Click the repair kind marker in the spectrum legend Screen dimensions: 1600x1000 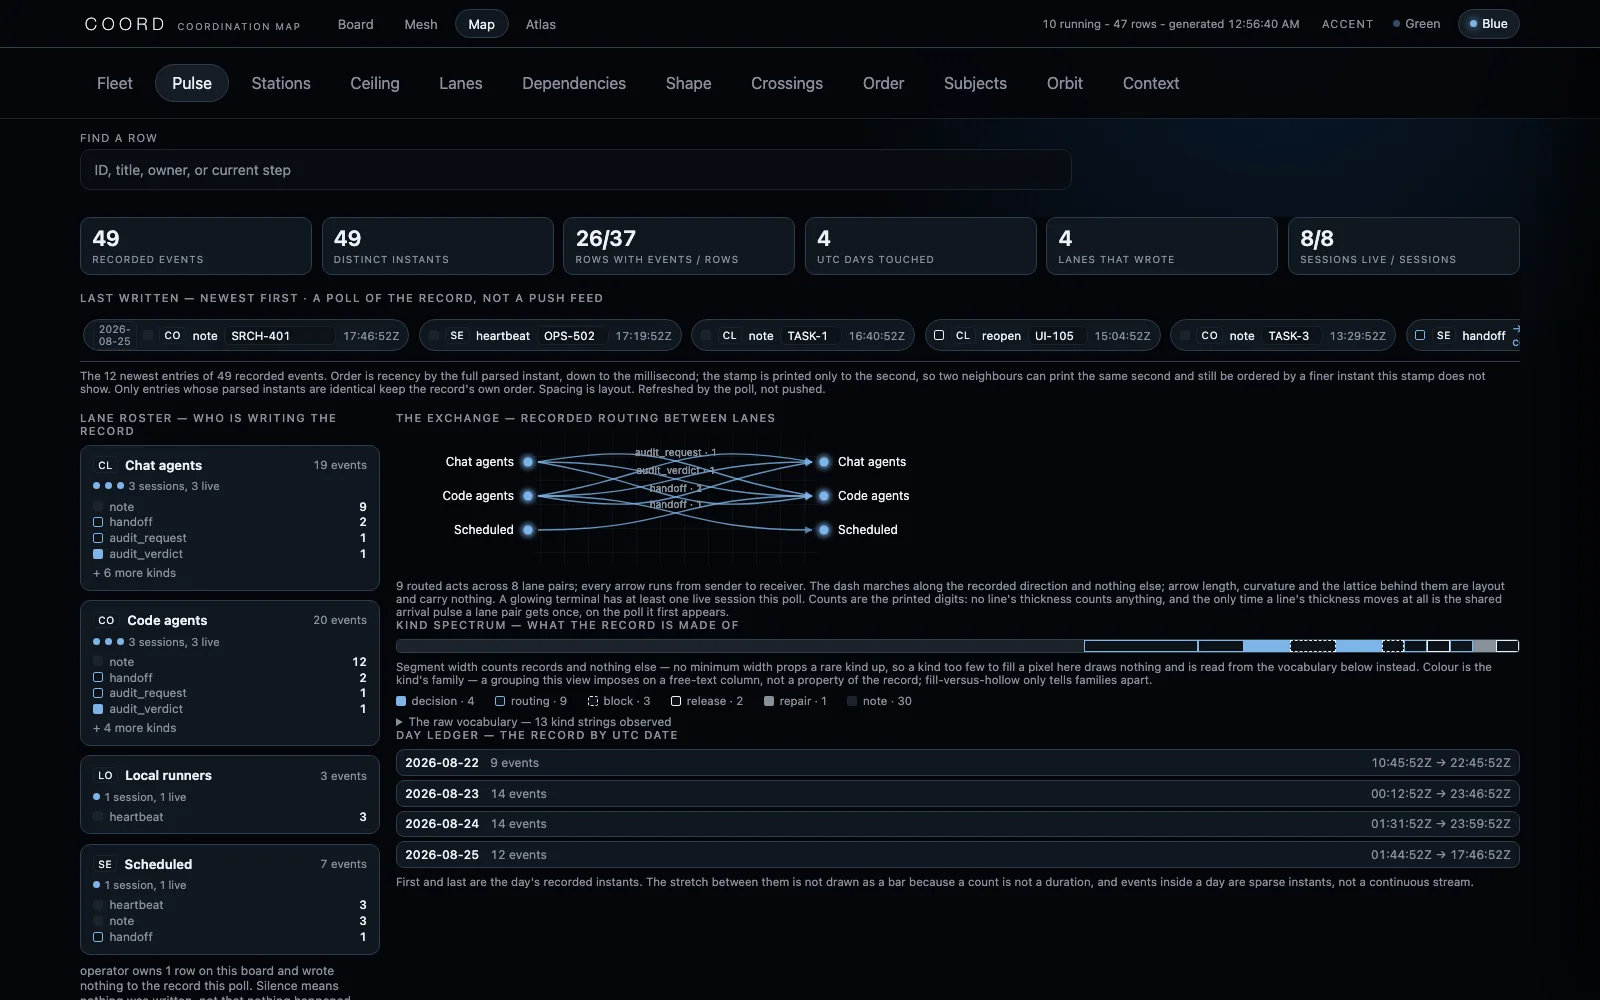(x=769, y=701)
